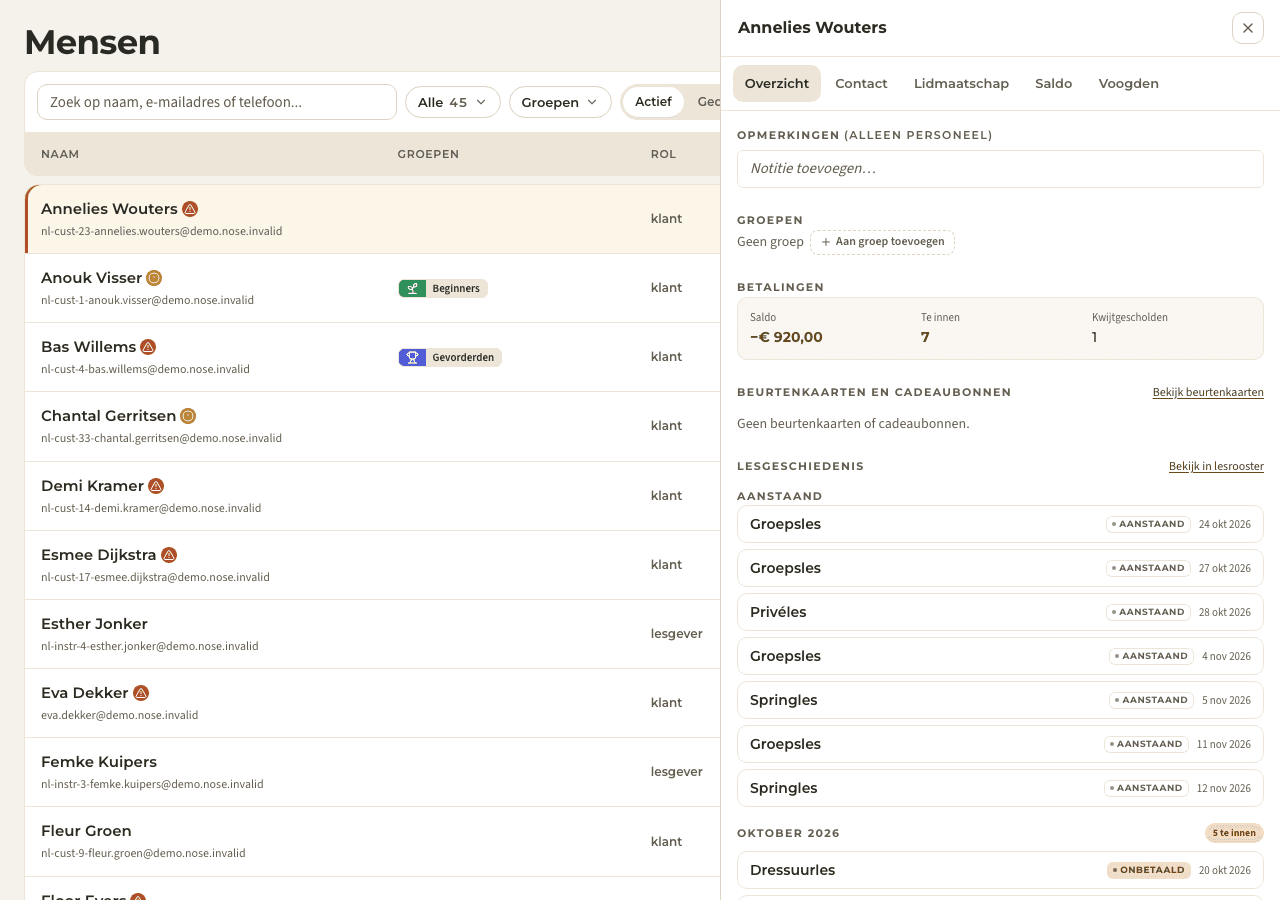This screenshot has width=1280, height=900.
Task: Click warning icon next to Demi Kramer
Action: (x=156, y=486)
